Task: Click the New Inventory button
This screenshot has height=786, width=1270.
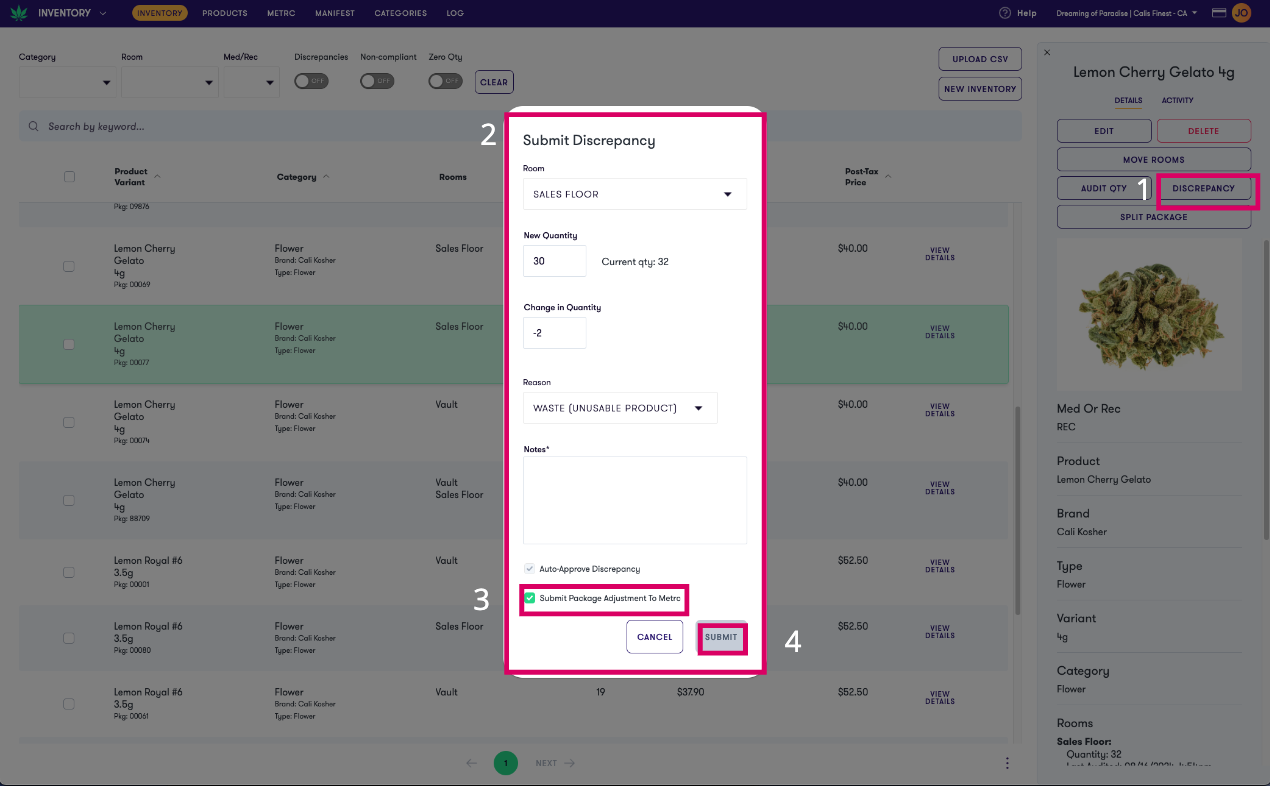Action: pos(980,89)
